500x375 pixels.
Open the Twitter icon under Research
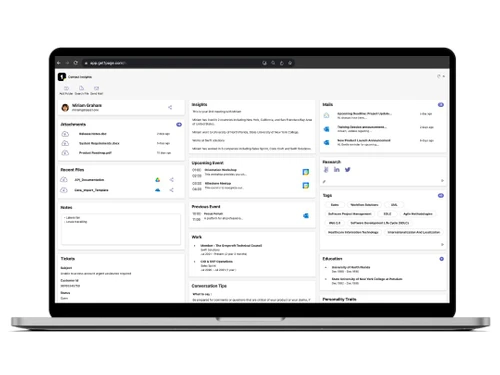(348, 170)
